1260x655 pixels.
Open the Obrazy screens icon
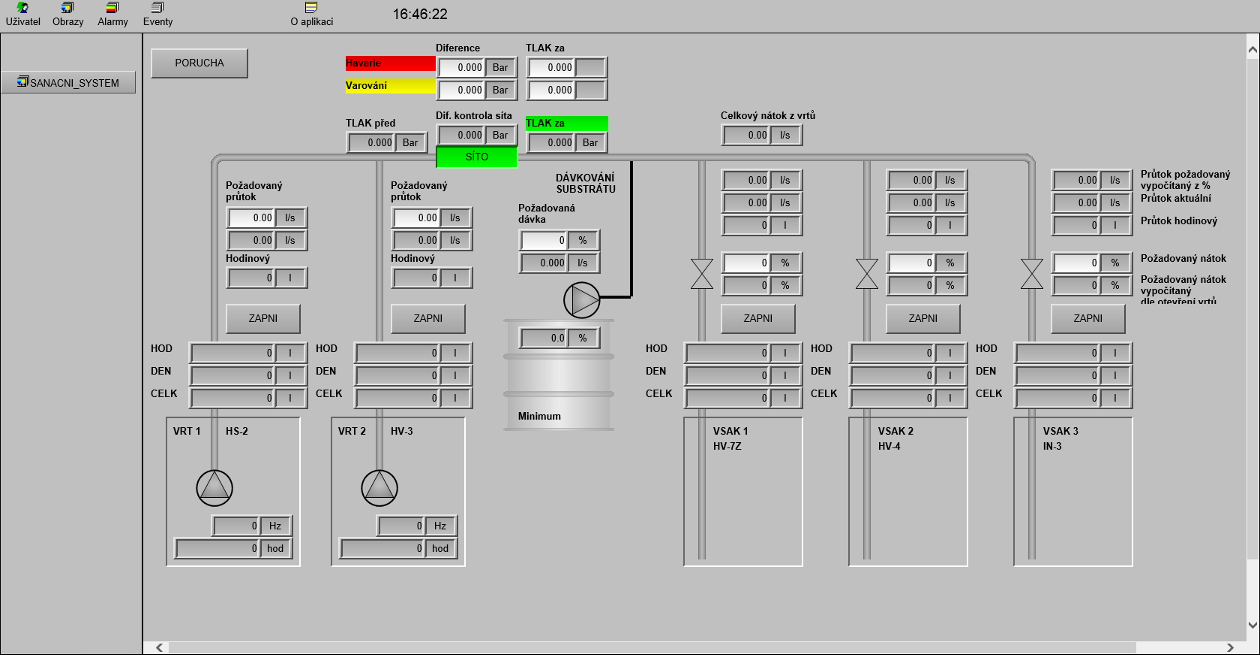(68, 14)
